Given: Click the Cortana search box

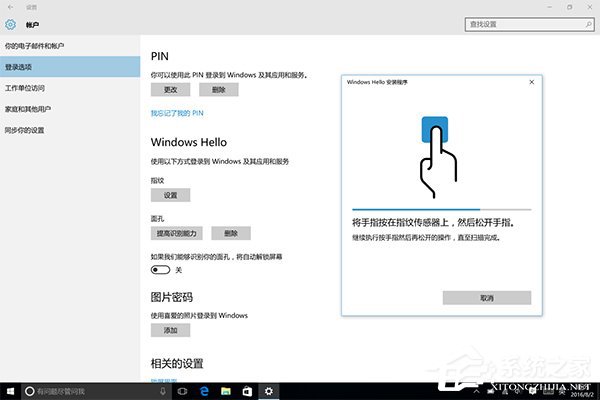Looking at the screenshot, I should [x=96, y=391].
